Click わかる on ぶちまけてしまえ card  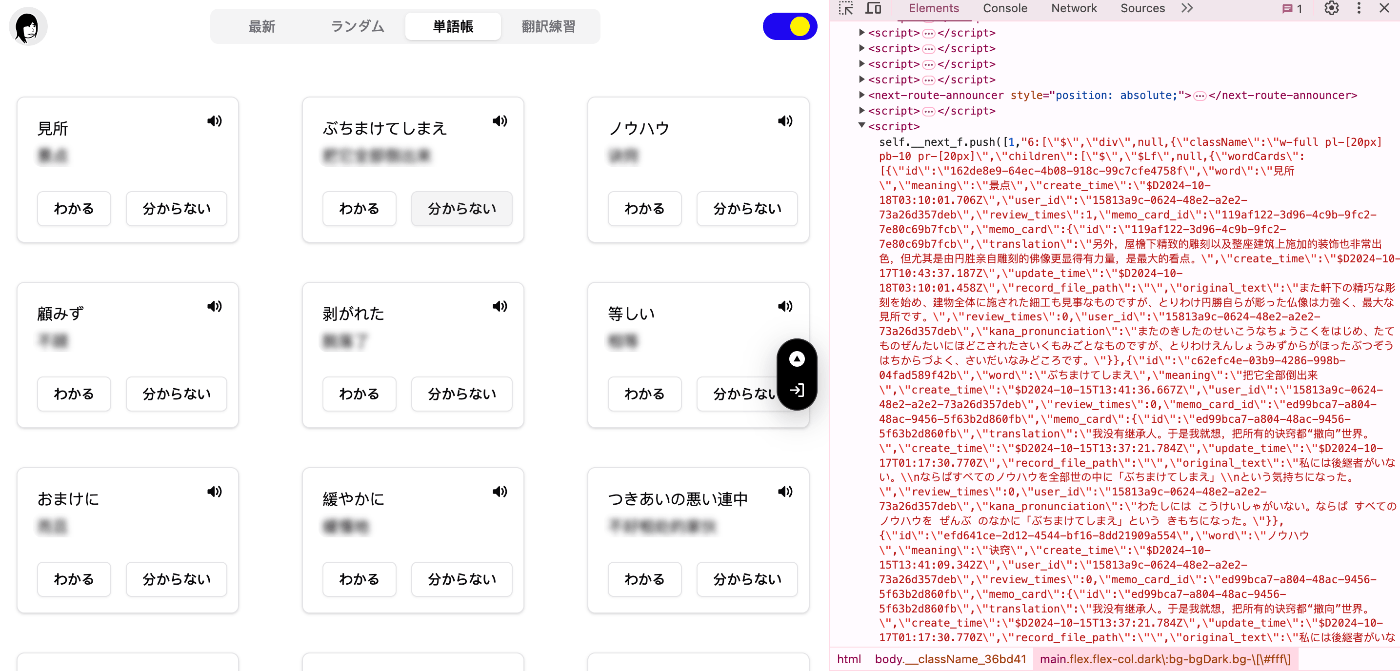click(359, 209)
